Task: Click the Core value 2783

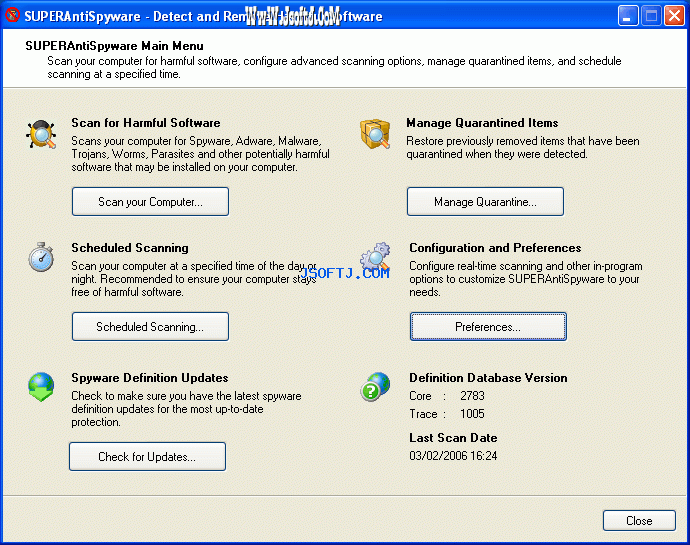Action: 472,396
